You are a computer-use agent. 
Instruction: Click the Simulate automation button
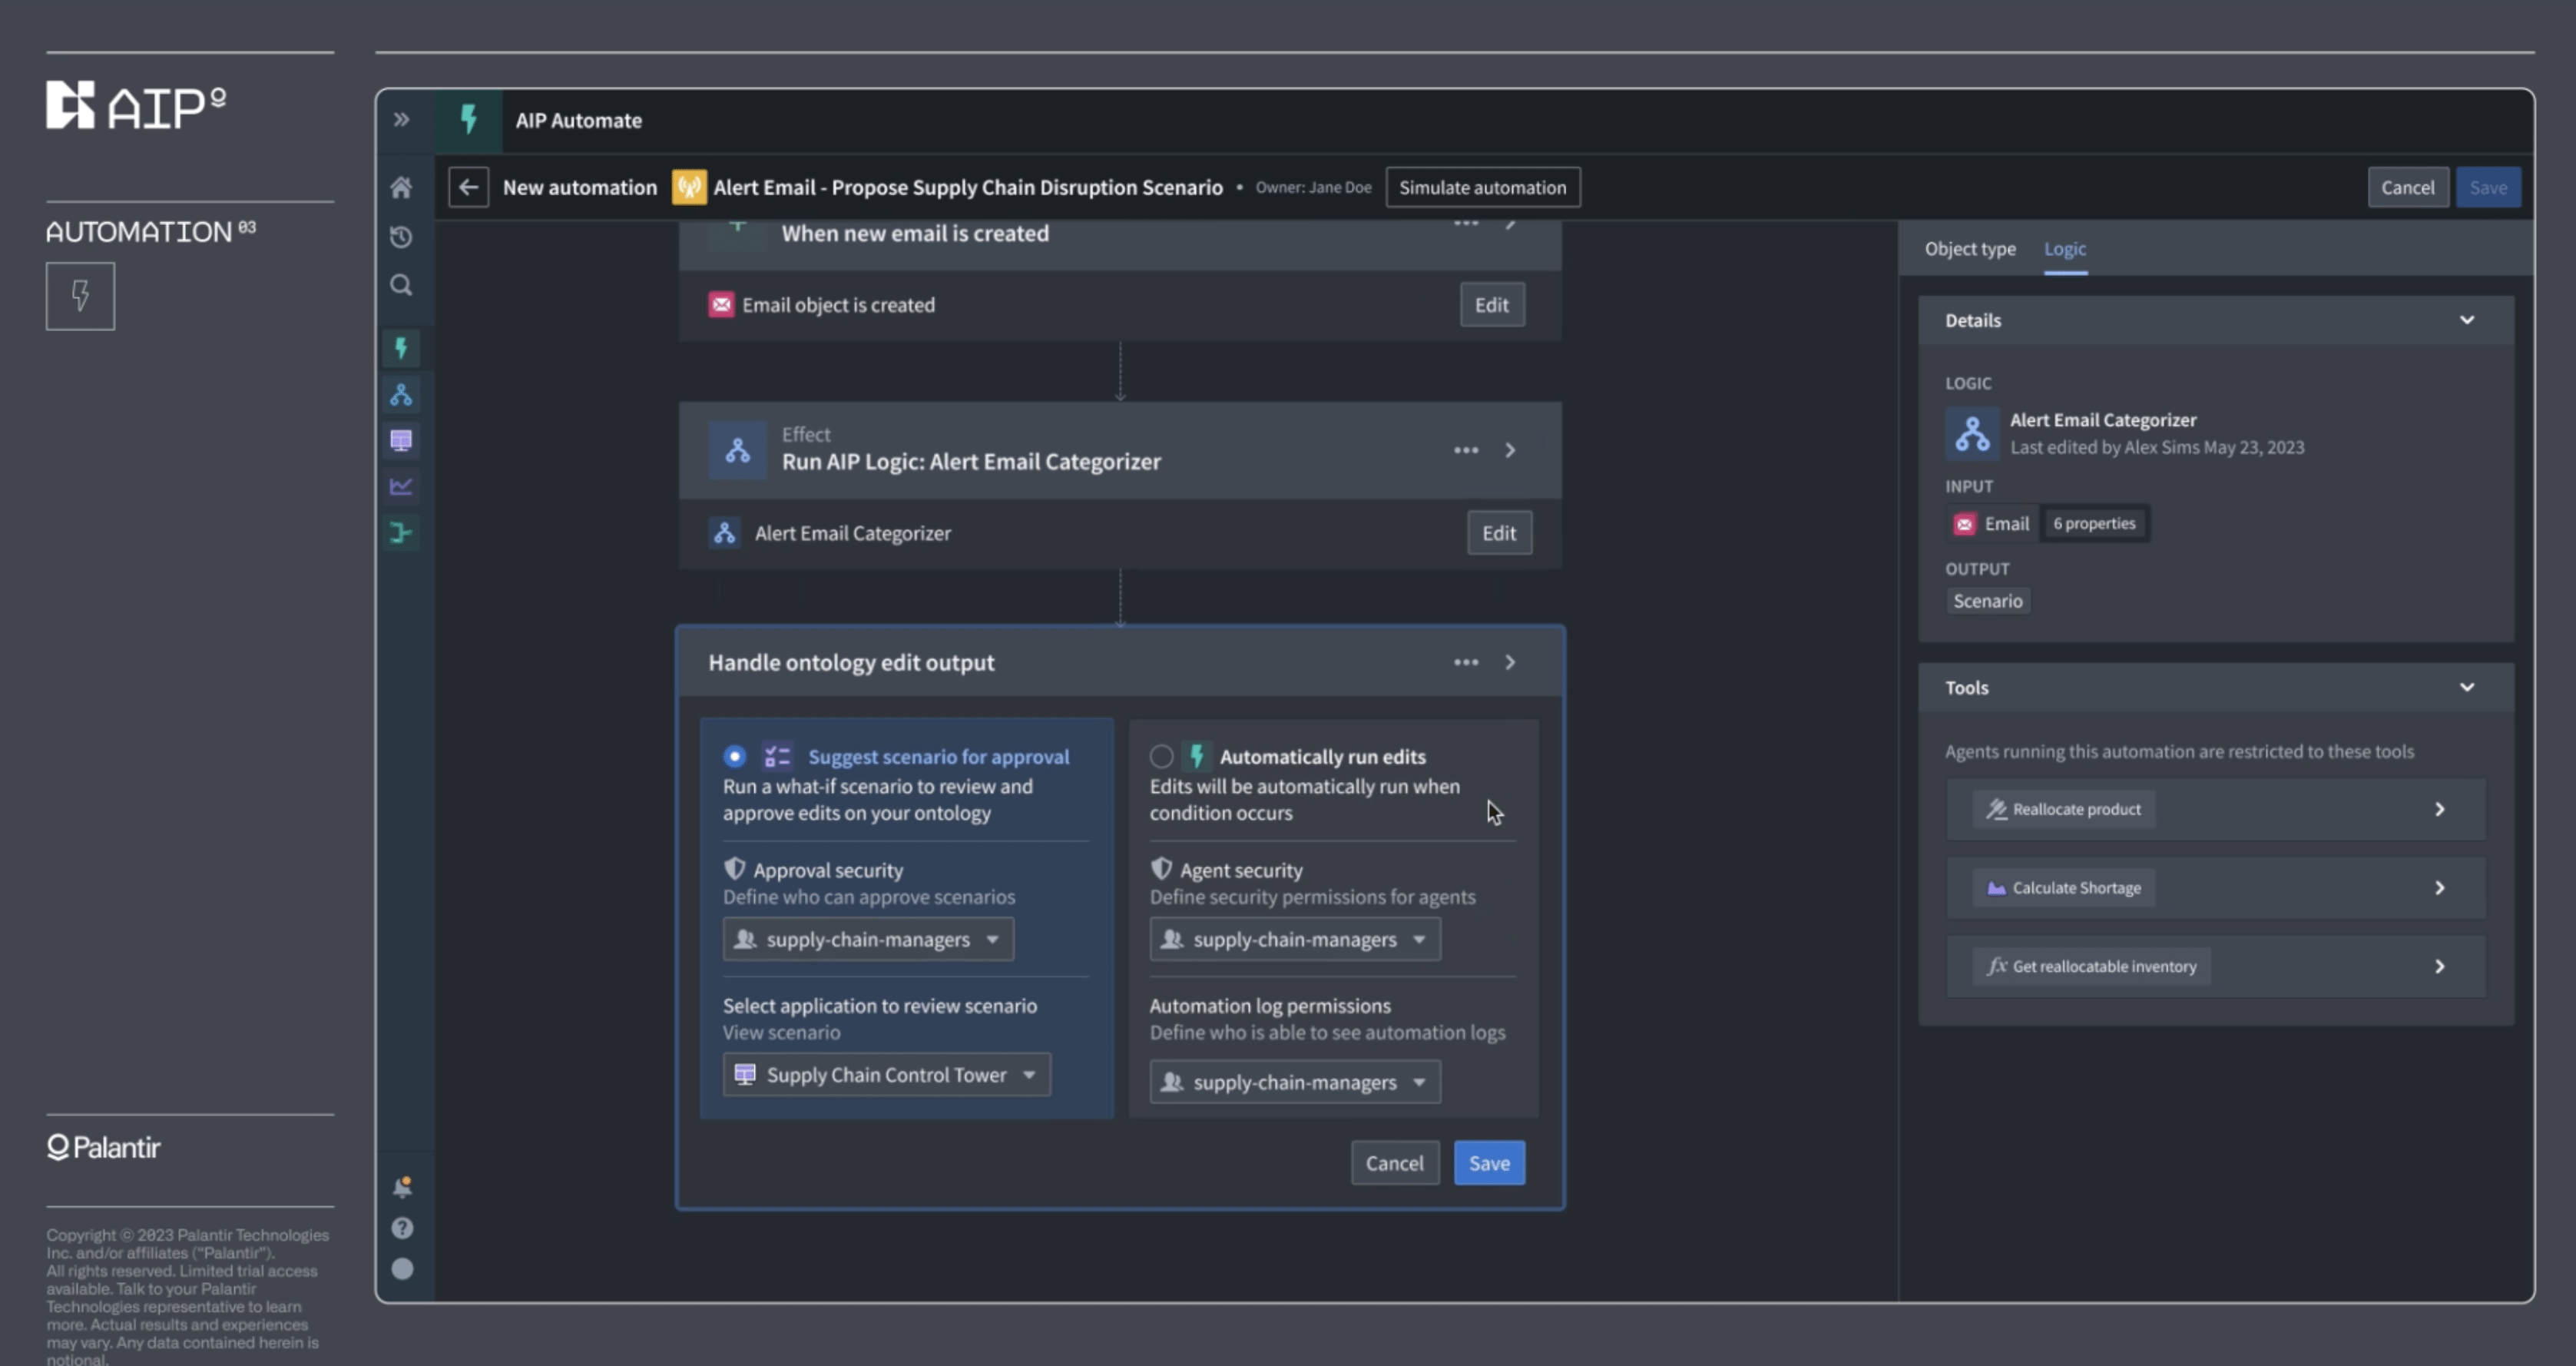click(1483, 187)
